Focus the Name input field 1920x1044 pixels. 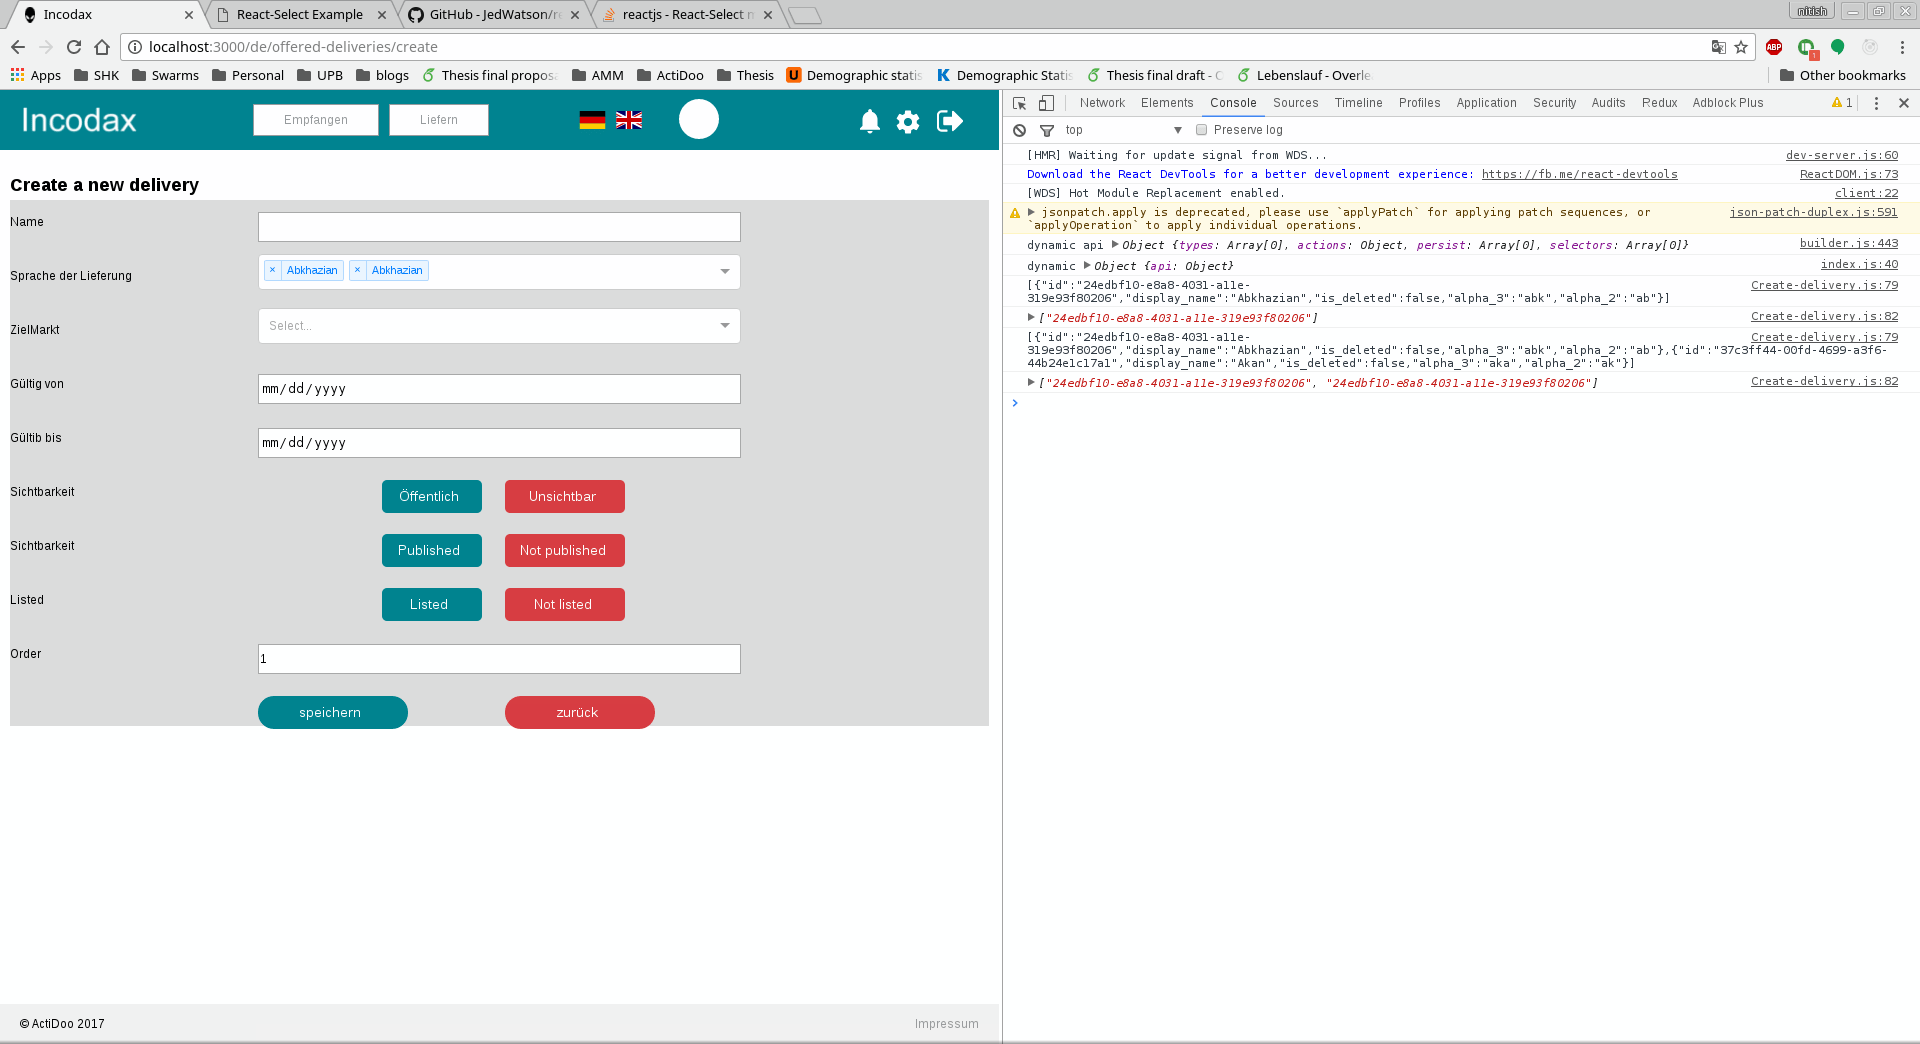(499, 227)
